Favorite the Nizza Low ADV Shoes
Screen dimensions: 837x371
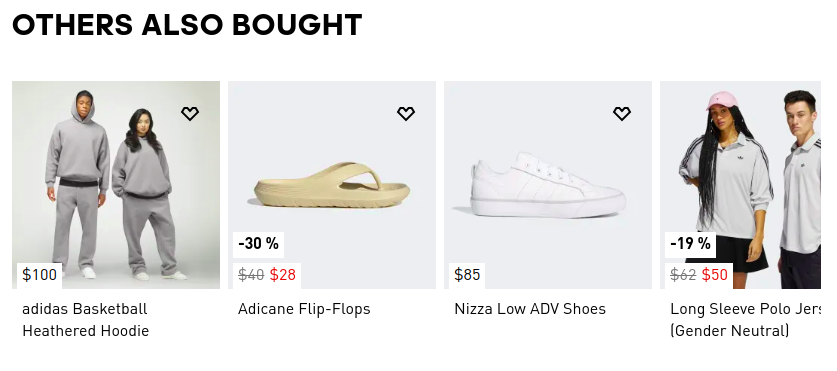point(622,113)
